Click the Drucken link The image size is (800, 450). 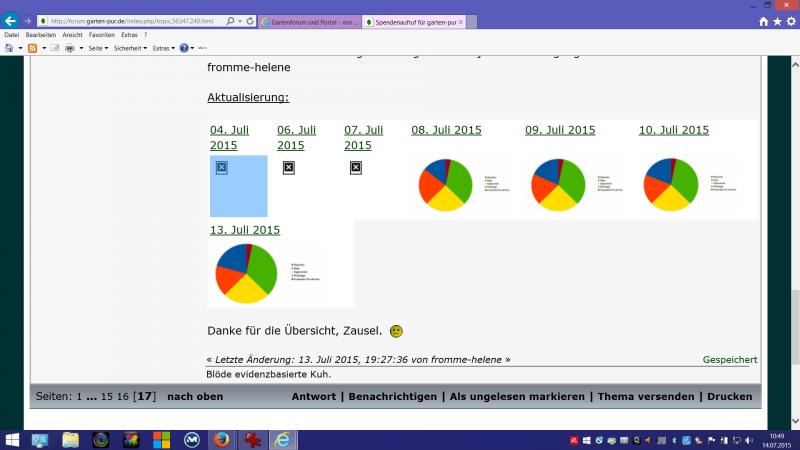click(729, 397)
